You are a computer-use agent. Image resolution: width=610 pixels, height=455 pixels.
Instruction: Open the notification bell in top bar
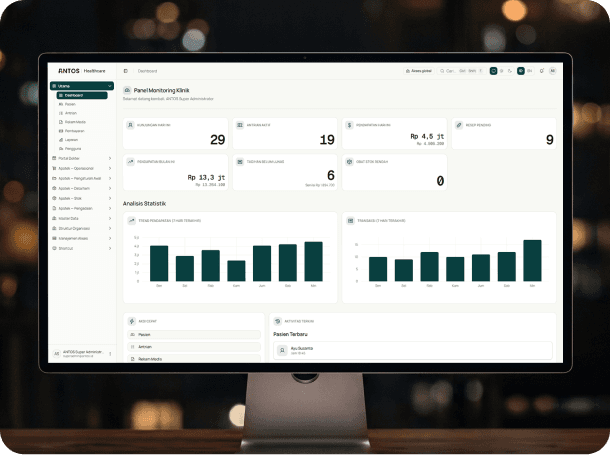click(542, 71)
